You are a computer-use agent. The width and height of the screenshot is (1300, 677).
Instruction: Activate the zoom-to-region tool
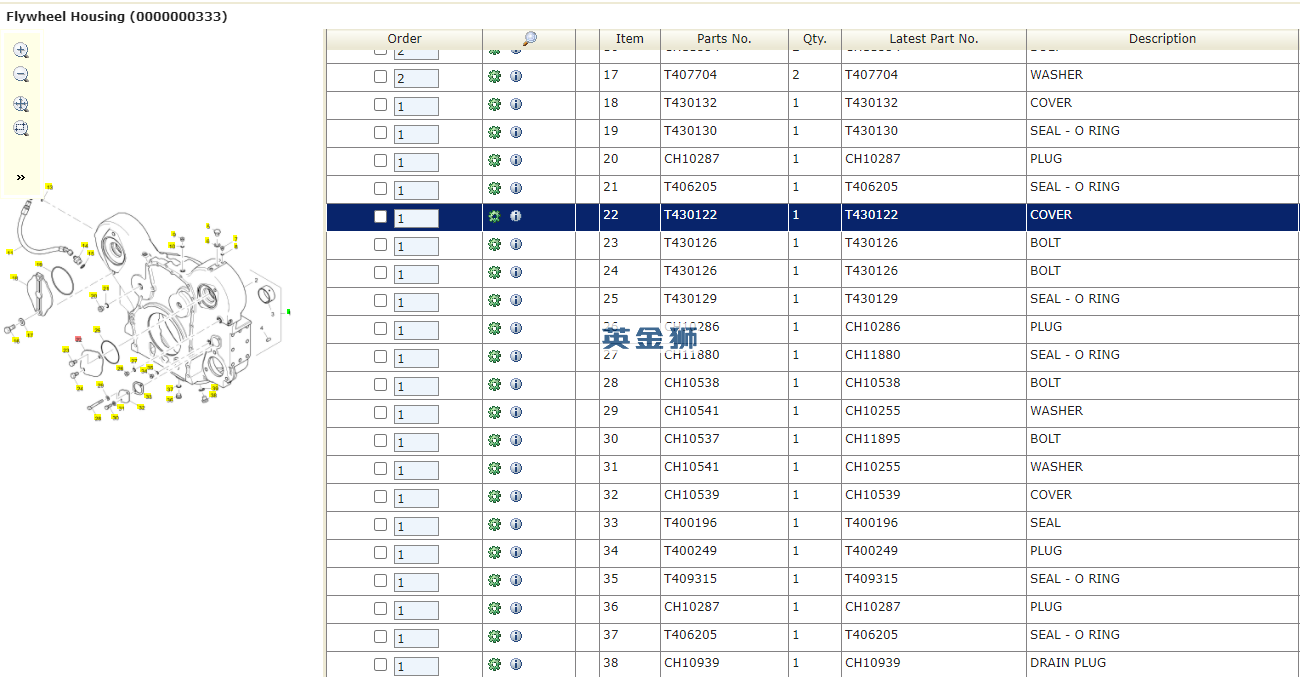pyautogui.click(x=21, y=129)
